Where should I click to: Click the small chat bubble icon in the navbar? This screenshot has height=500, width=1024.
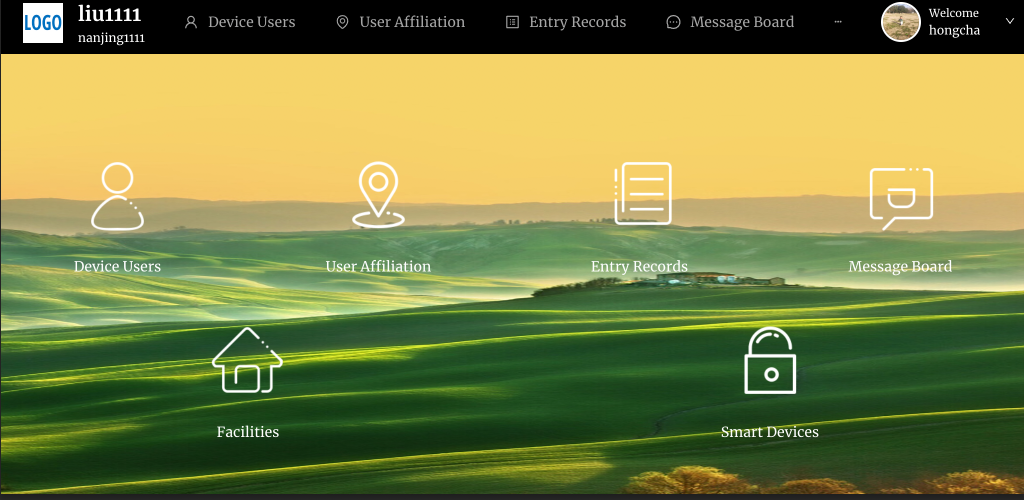[673, 22]
